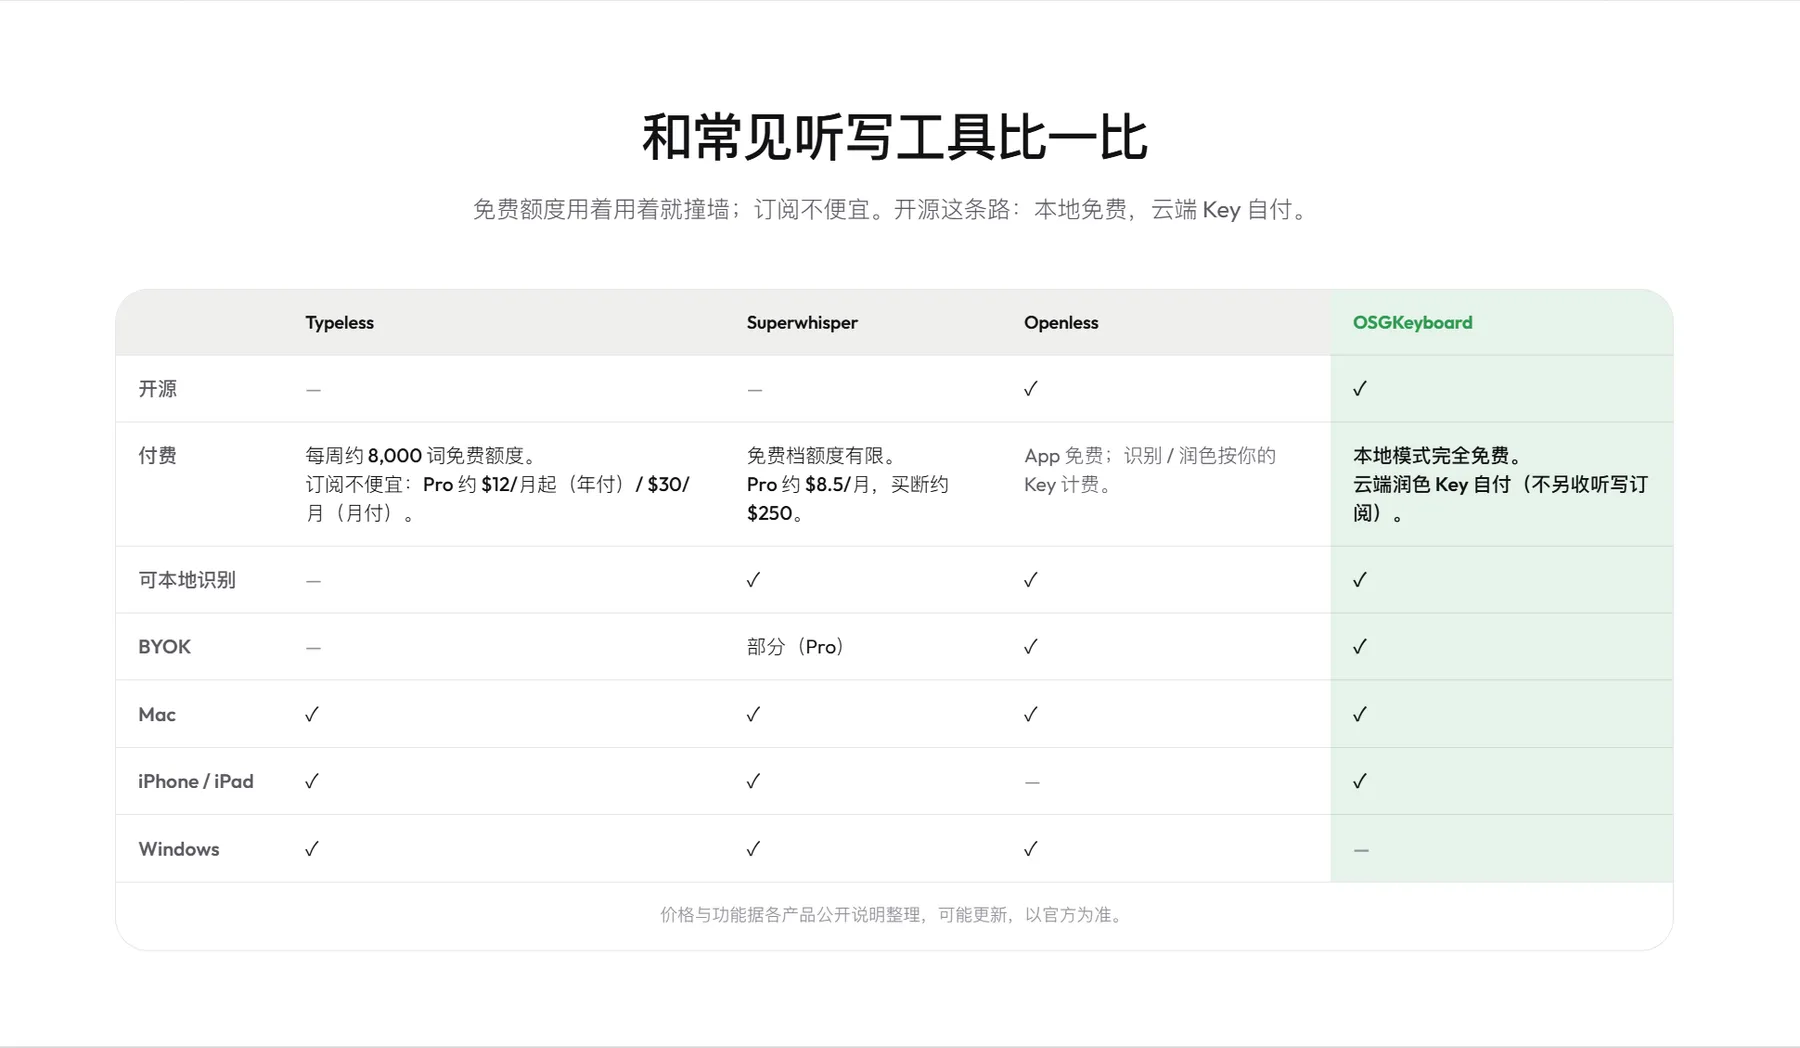Image resolution: width=1800 pixels, height=1048 pixels.
Task: Click Typeless checkmark in Mac row
Action: point(312,714)
